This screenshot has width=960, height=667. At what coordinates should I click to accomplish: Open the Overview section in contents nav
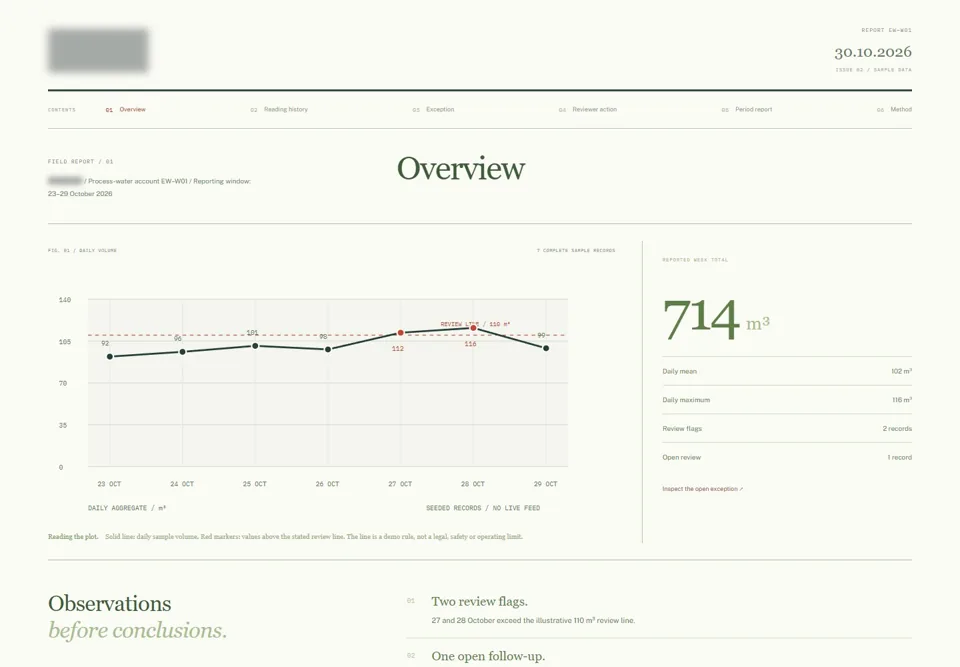point(126,110)
